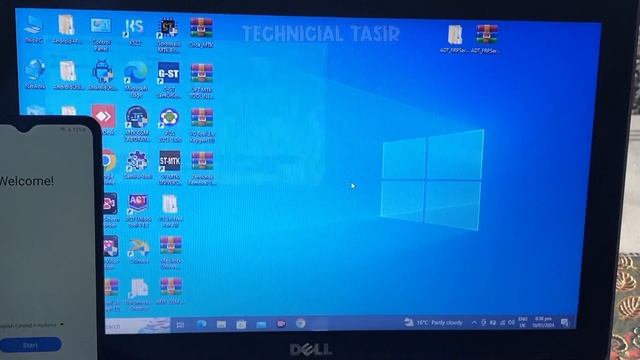The height and width of the screenshot is (360, 640).
Task: Open the Control Panel desktop shortcut
Action: pyautogui.click(x=101, y=33)
